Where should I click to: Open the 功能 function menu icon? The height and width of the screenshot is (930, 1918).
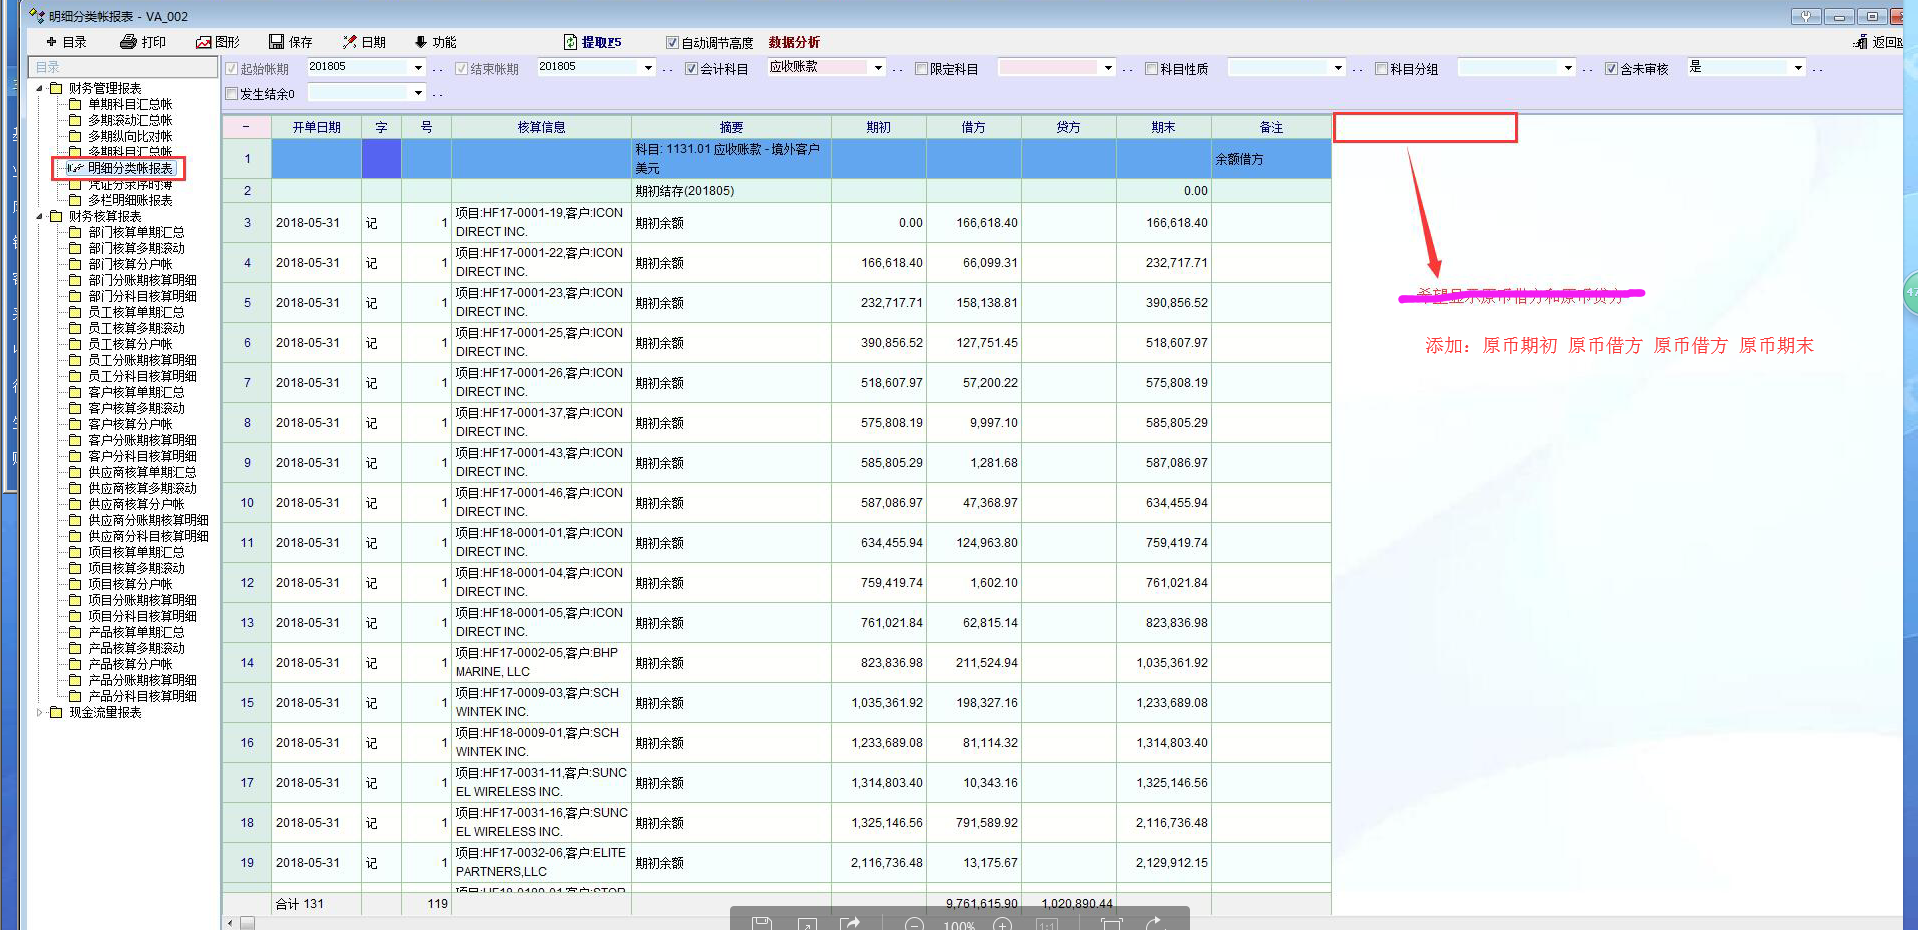(421, 42)
